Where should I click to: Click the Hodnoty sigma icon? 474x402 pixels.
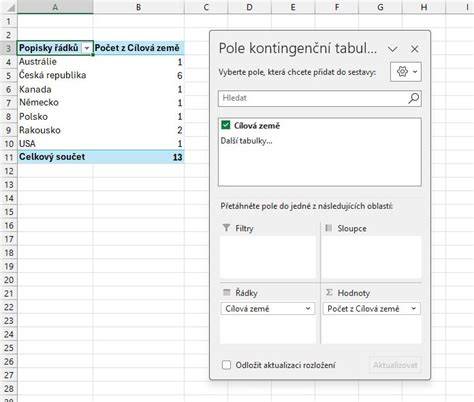coord(329,292)
